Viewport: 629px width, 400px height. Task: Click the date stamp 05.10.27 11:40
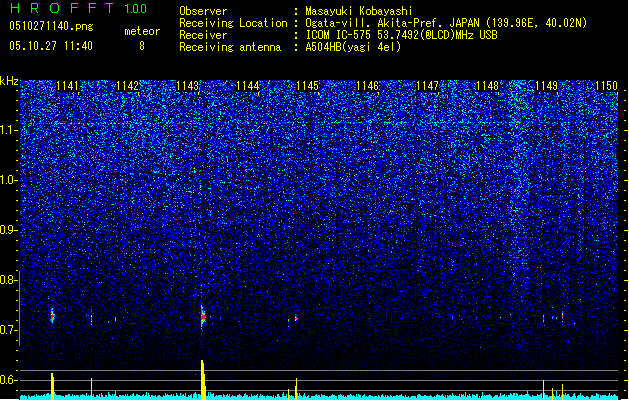[x=51, y=46]
